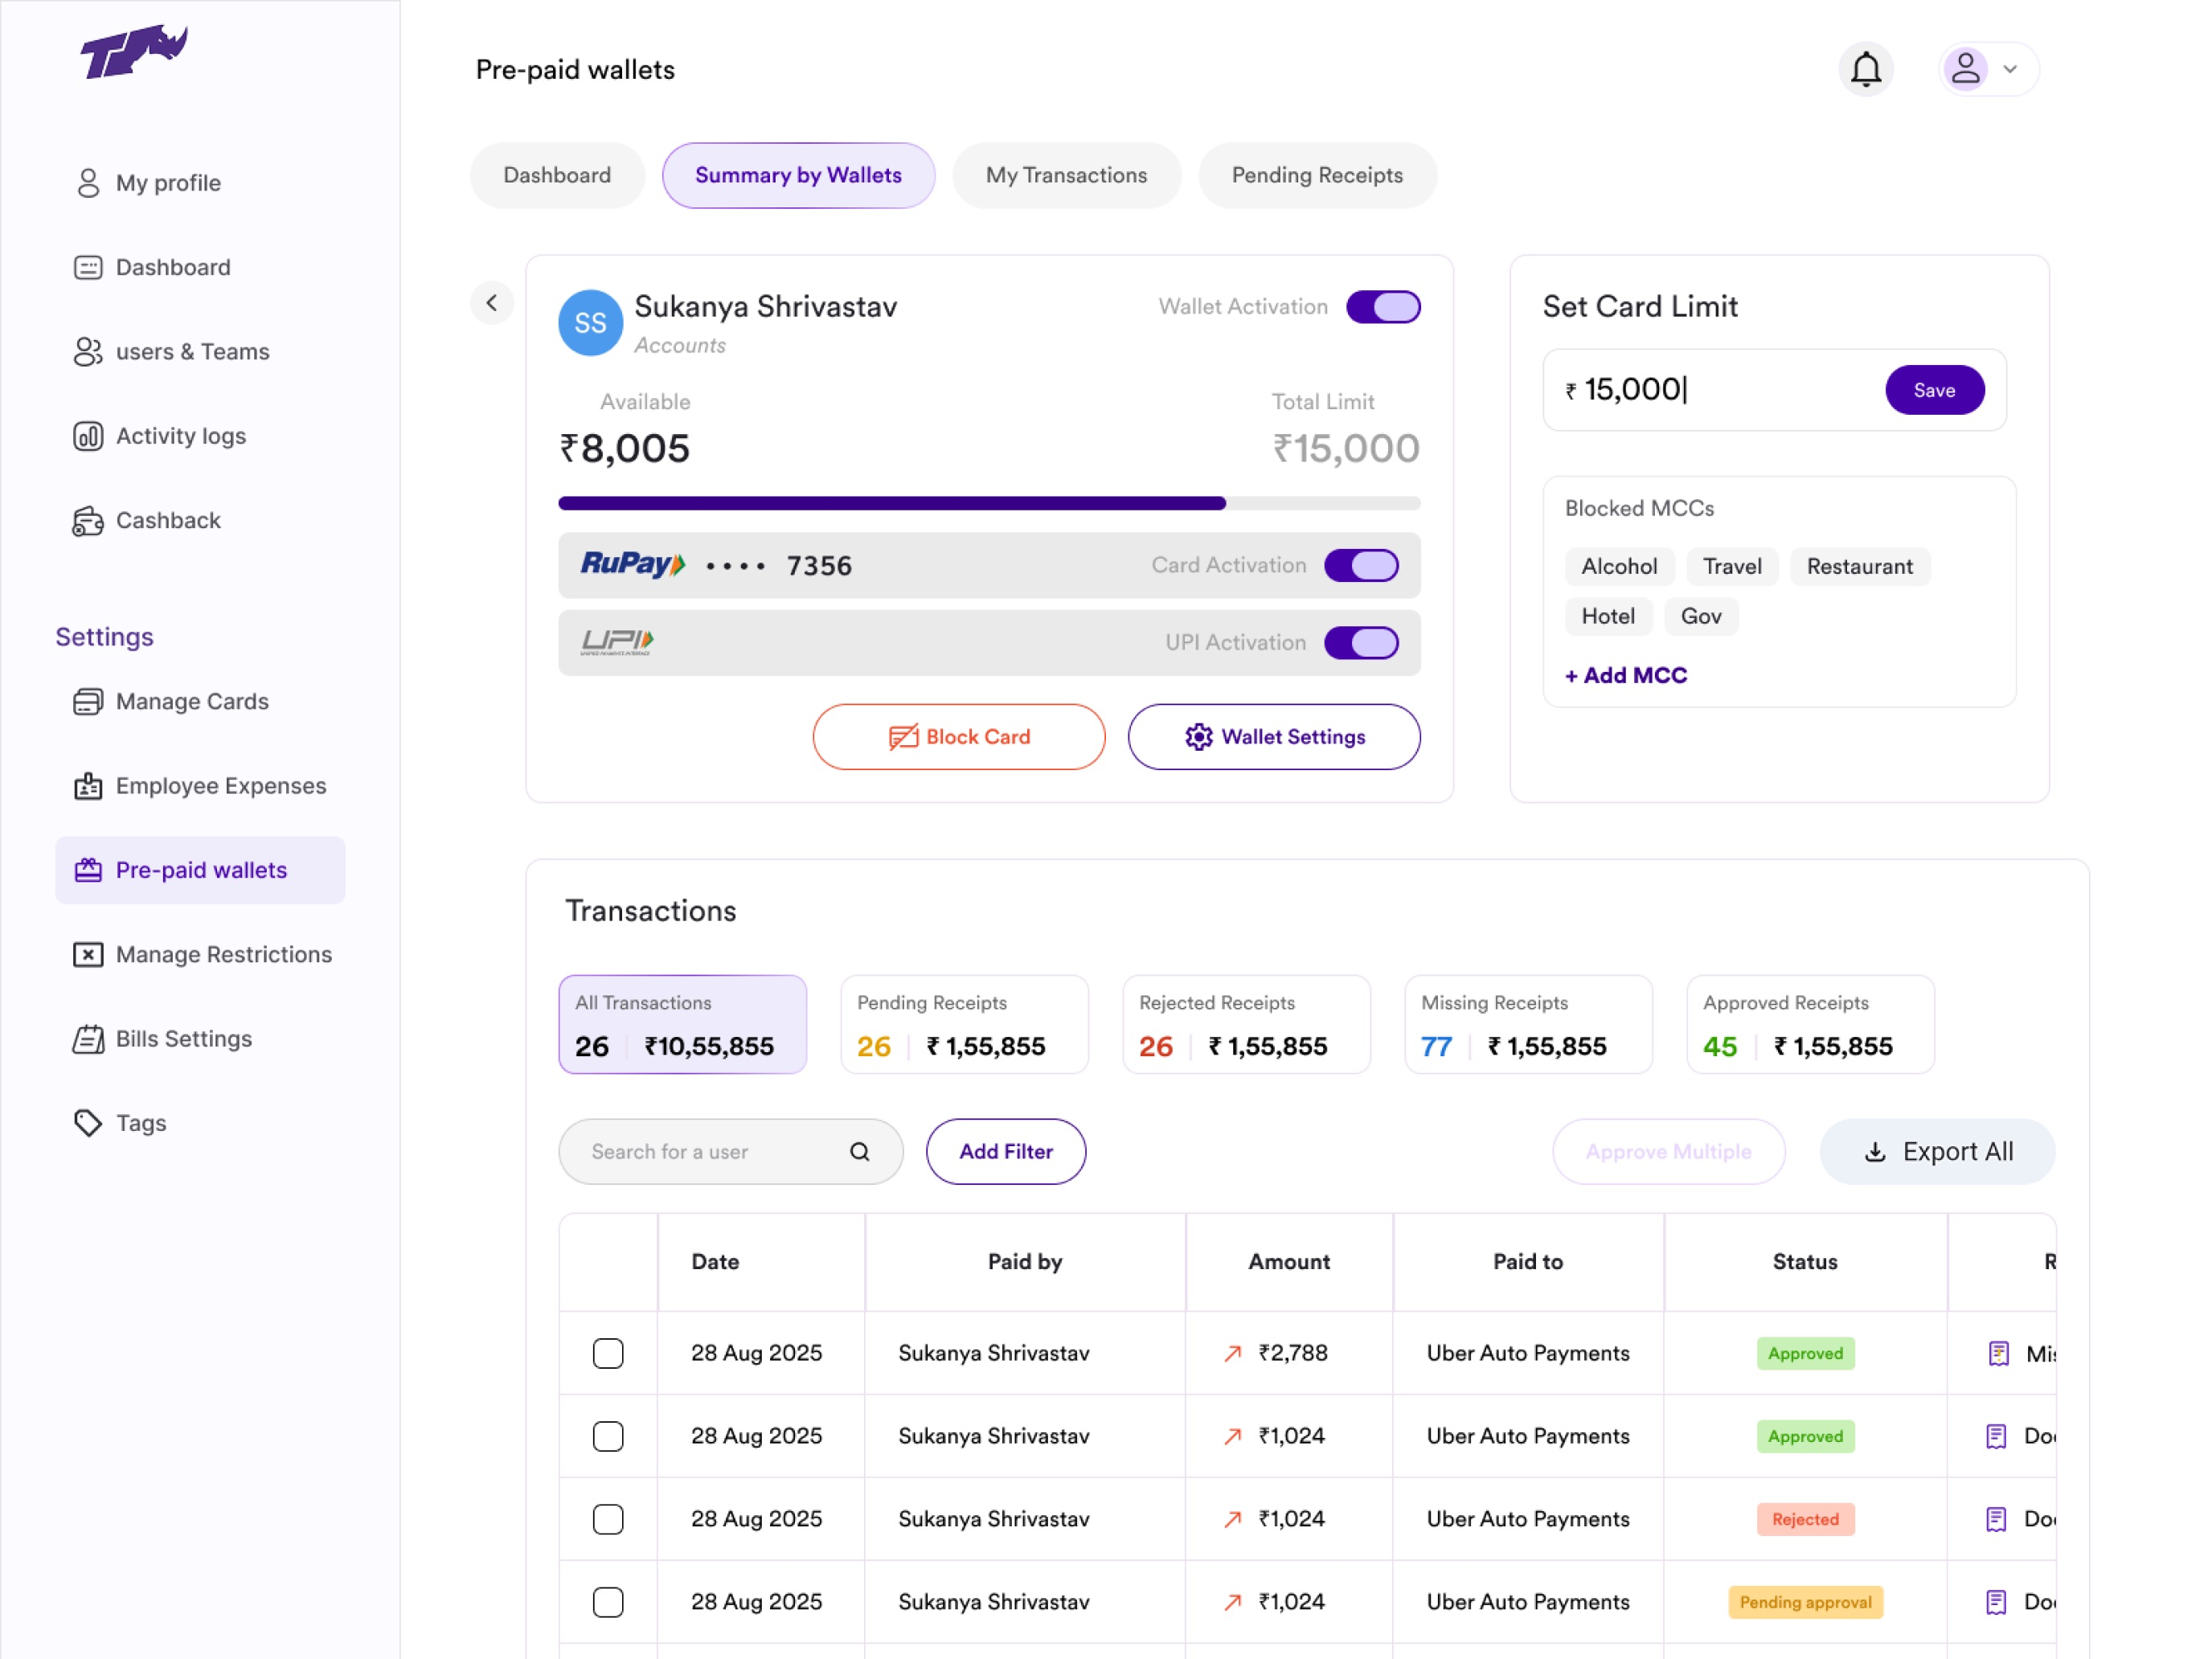2212x1659 pixels.
Task: Open Wallet Settings
Action: point(1274,737)
